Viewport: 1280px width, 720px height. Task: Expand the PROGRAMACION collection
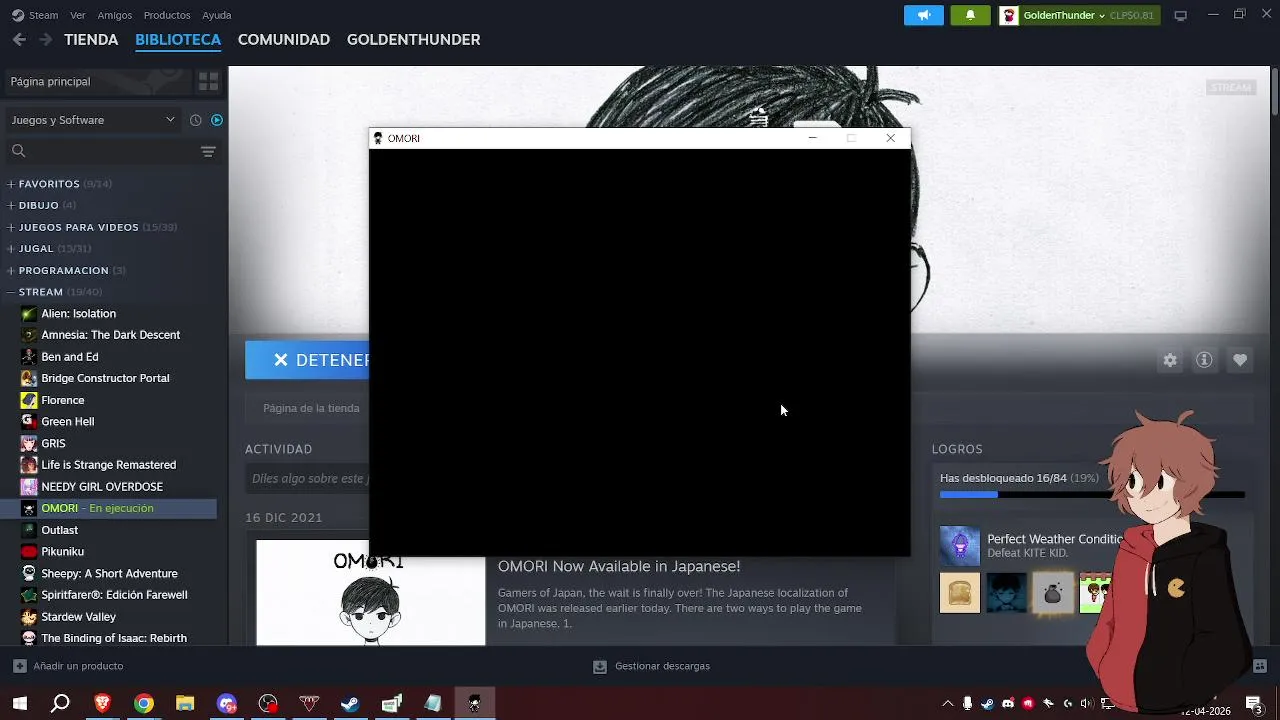click(11, 270)
